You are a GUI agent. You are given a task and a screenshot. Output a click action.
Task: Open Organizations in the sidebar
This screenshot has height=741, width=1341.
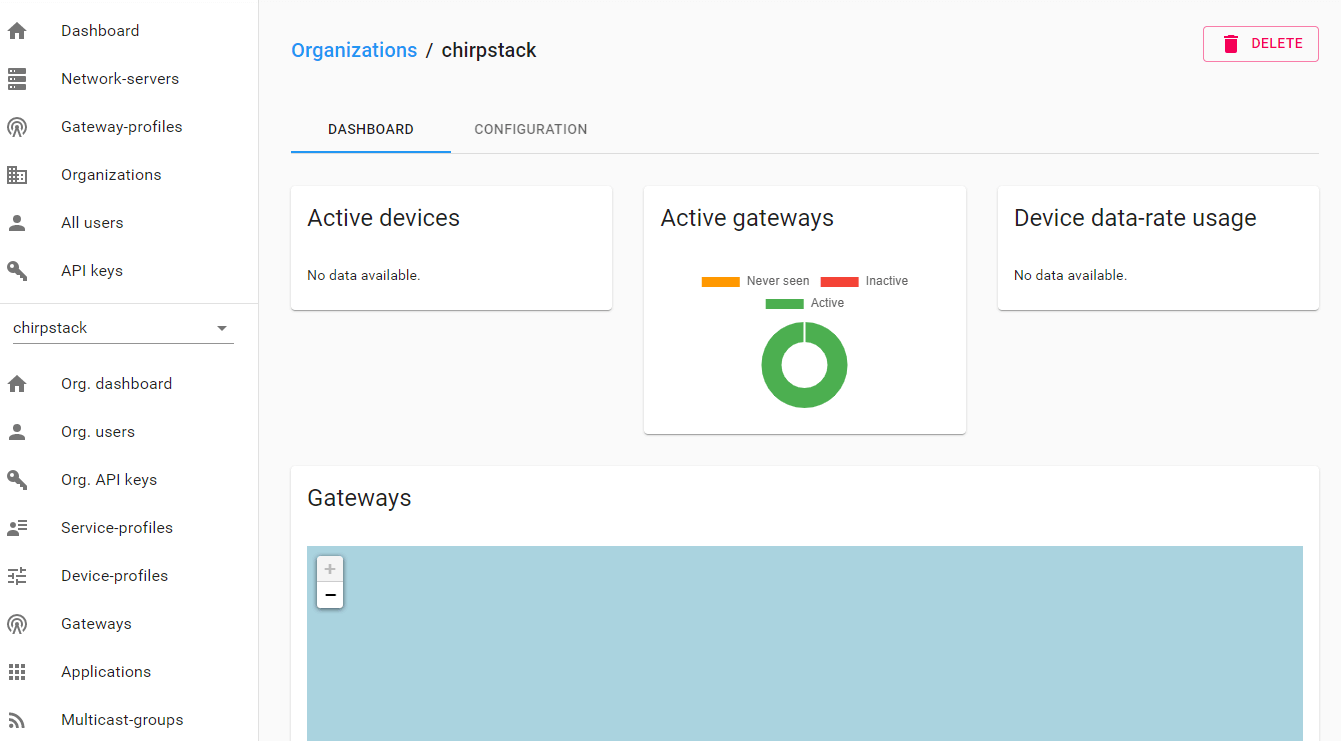[x=129, y=175]
